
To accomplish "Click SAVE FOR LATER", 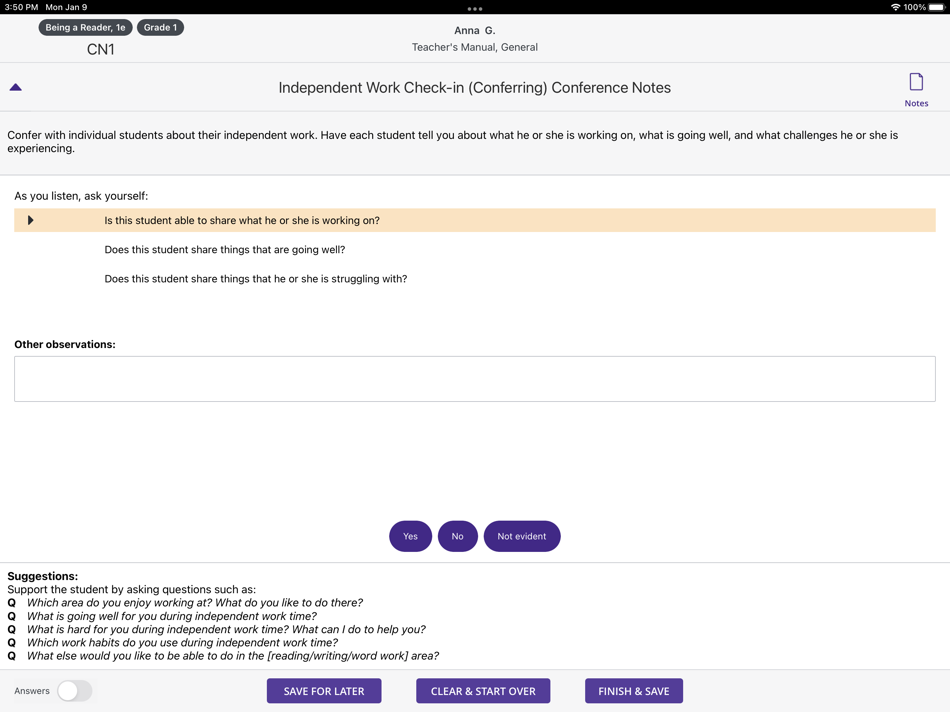I will pyautogui.click(x=324, y=691).
